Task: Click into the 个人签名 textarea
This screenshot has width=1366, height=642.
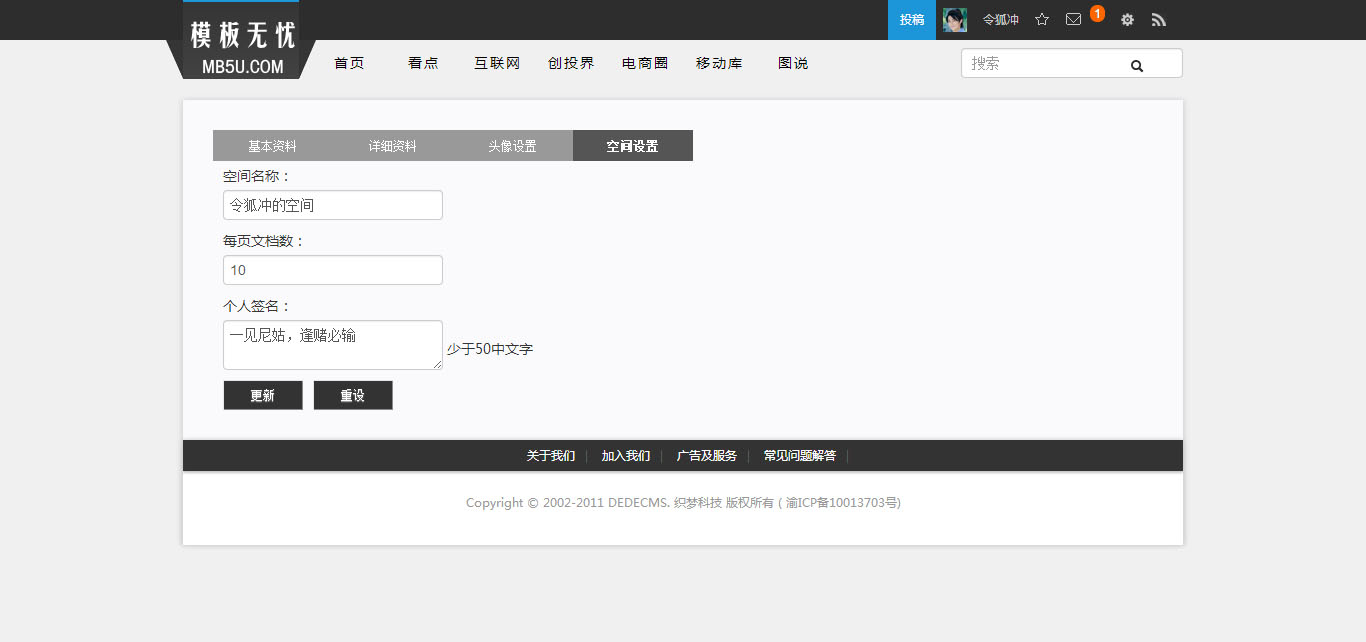Action: click(x=332, y=345)
